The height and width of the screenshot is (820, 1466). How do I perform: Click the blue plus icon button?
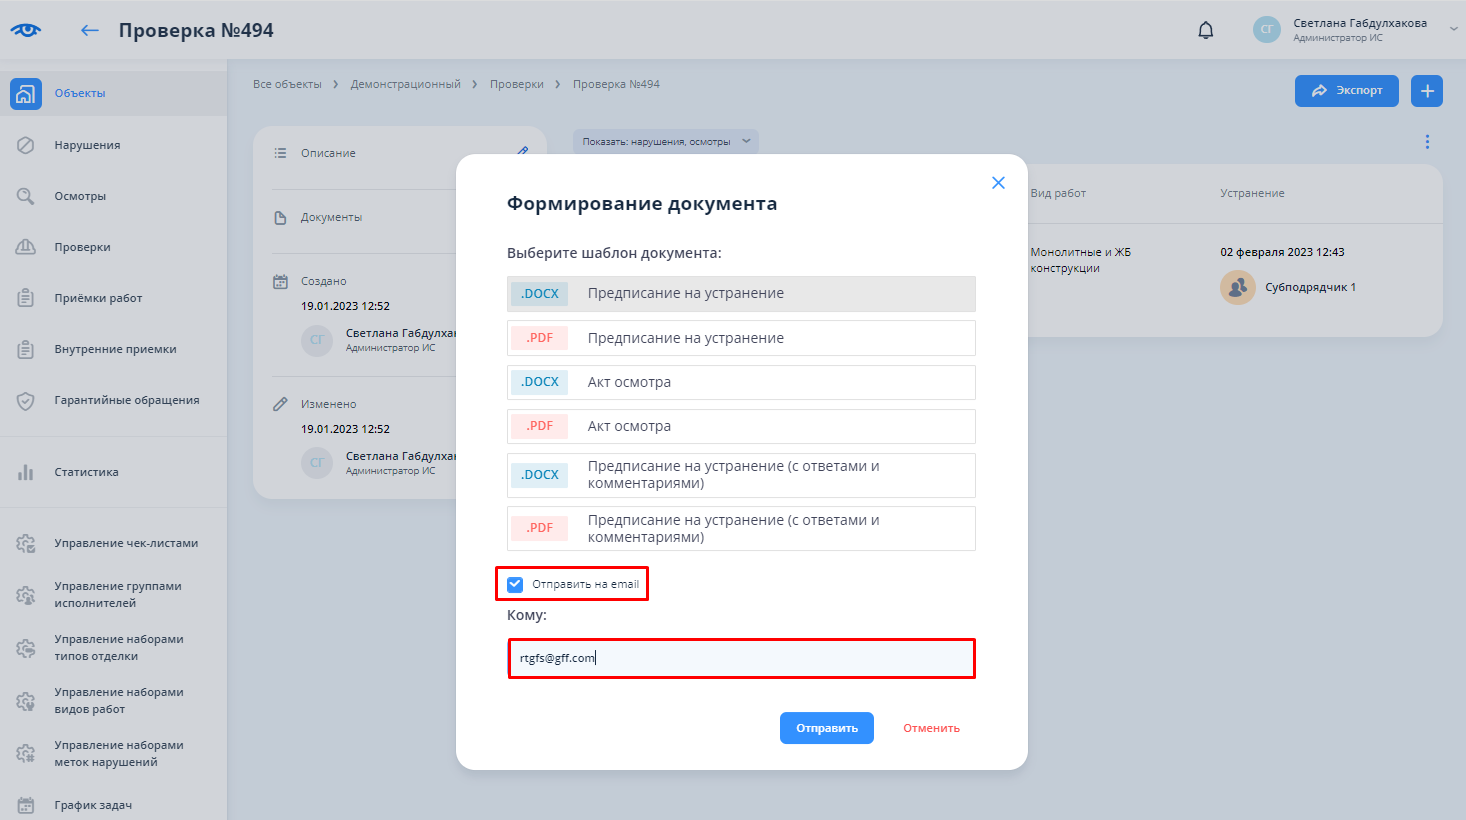coord(1427,90)
